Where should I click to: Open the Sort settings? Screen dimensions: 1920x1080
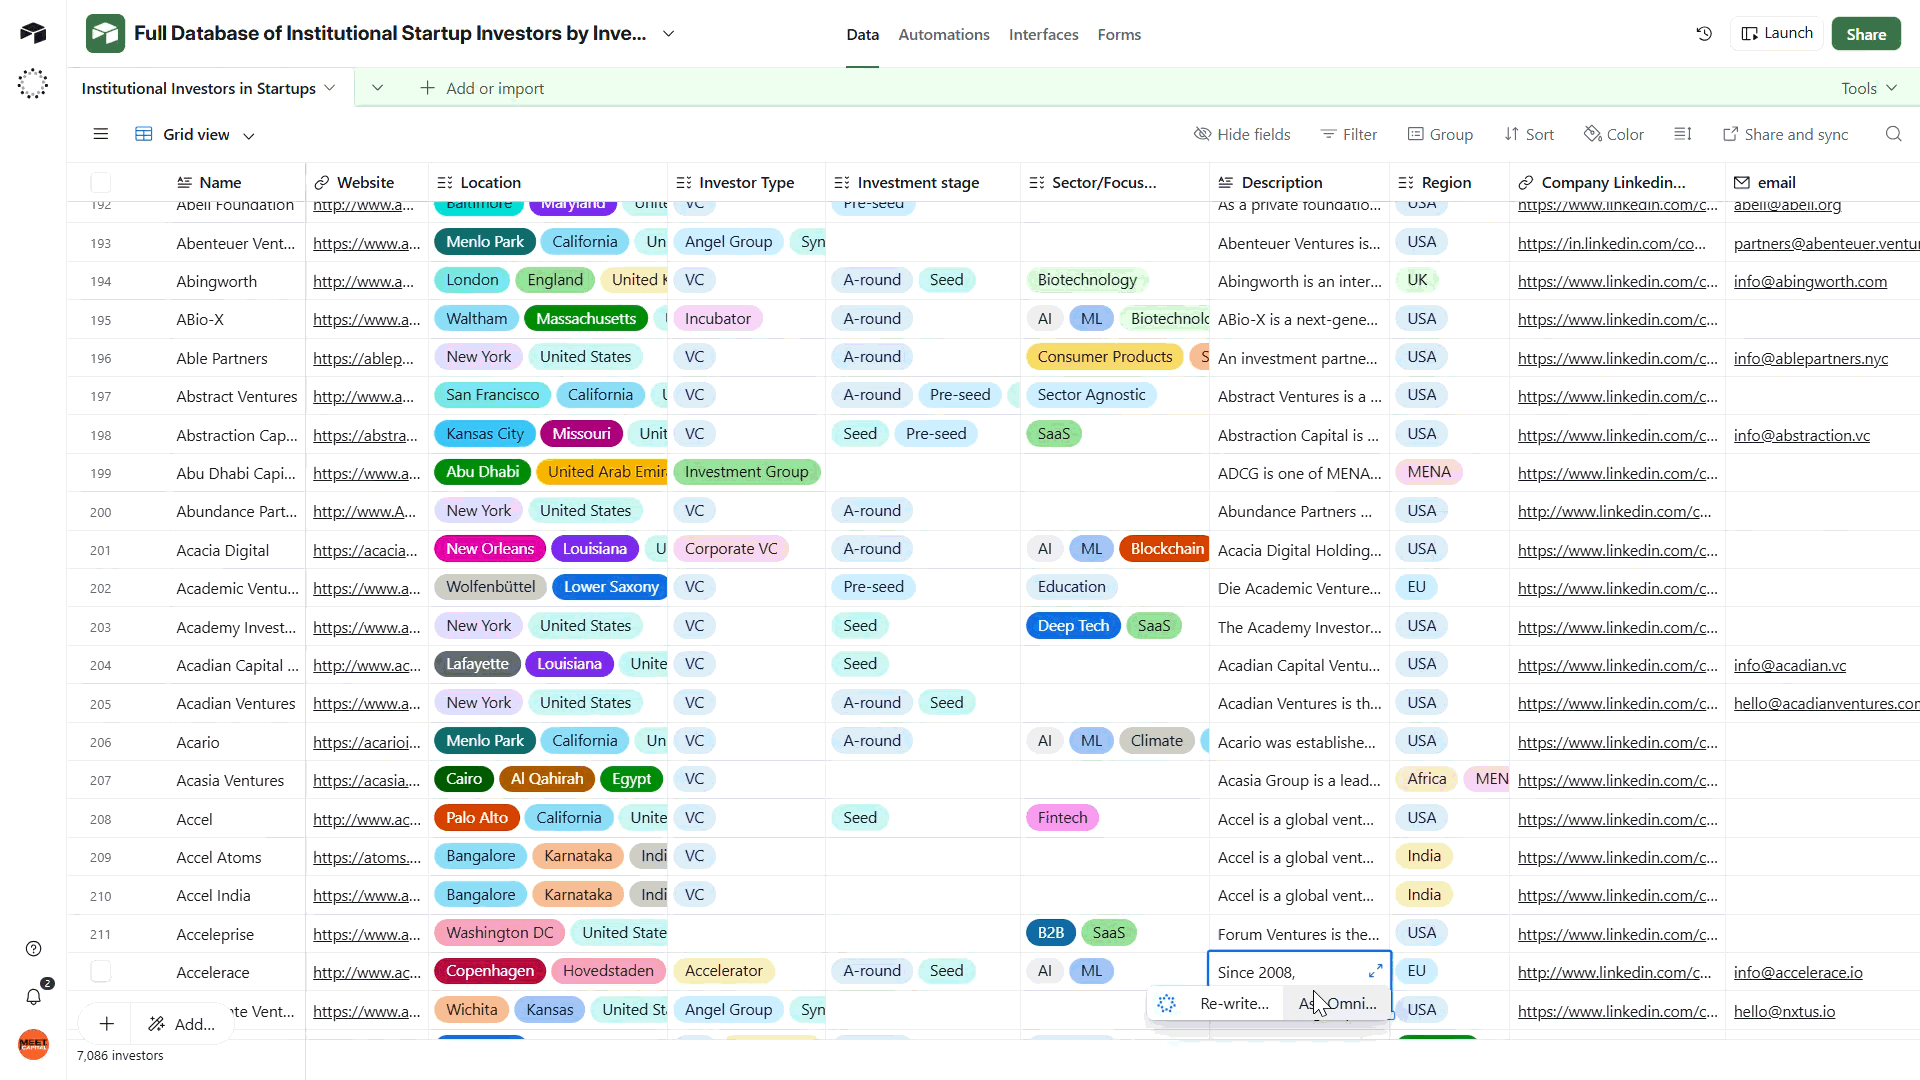tap(1529, 133)
